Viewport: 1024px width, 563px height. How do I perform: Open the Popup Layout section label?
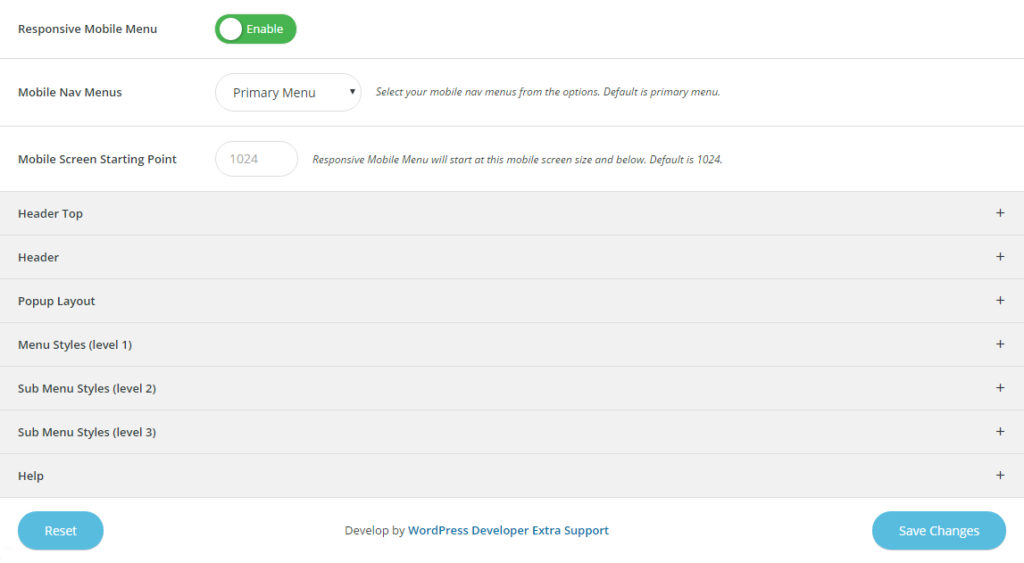[x=57, y=301]
